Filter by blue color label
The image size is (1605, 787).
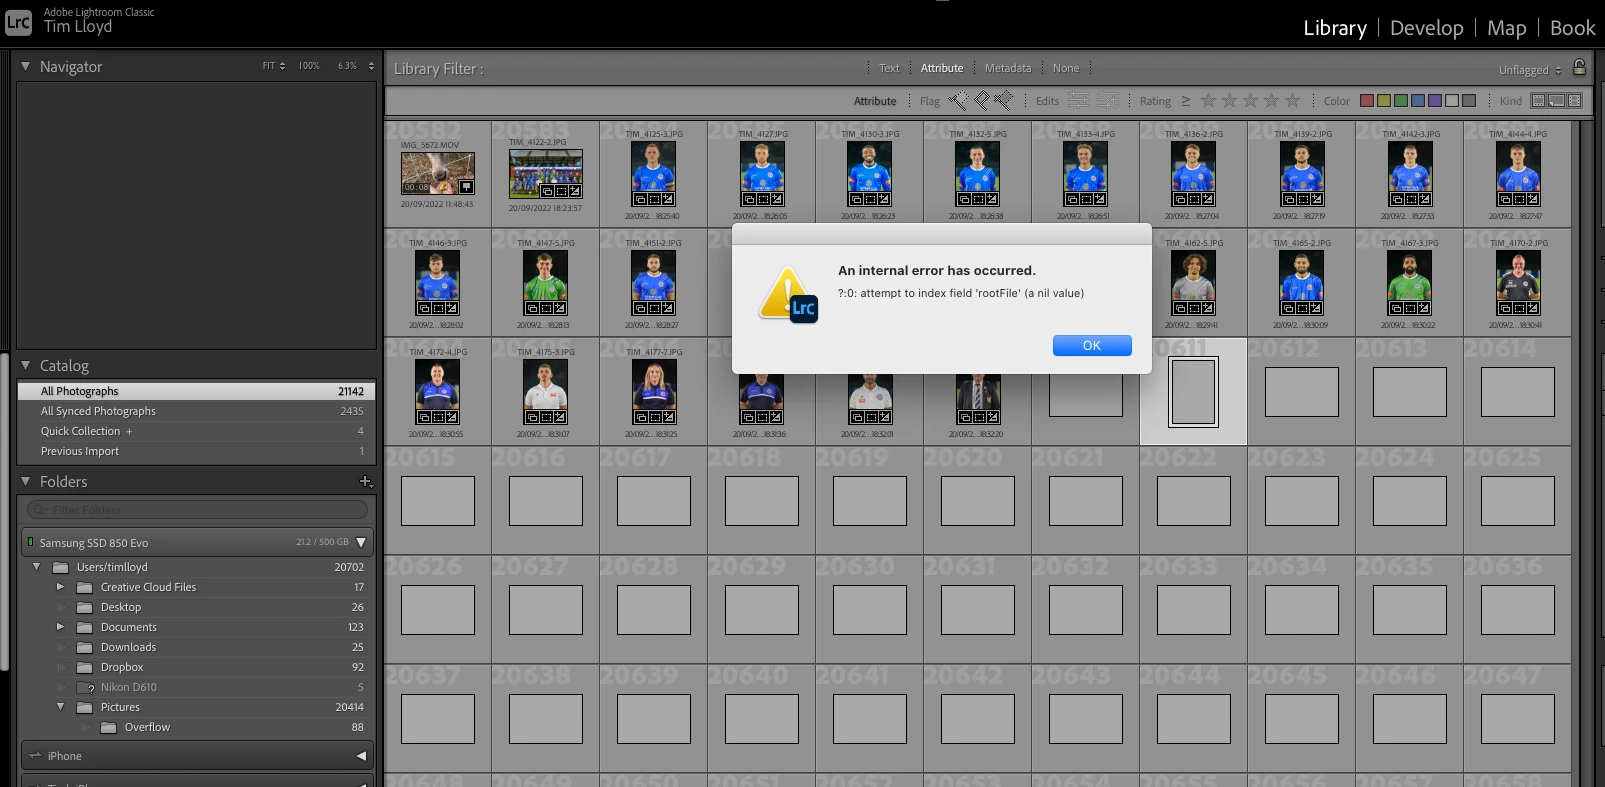click(x=1418, y=101)
